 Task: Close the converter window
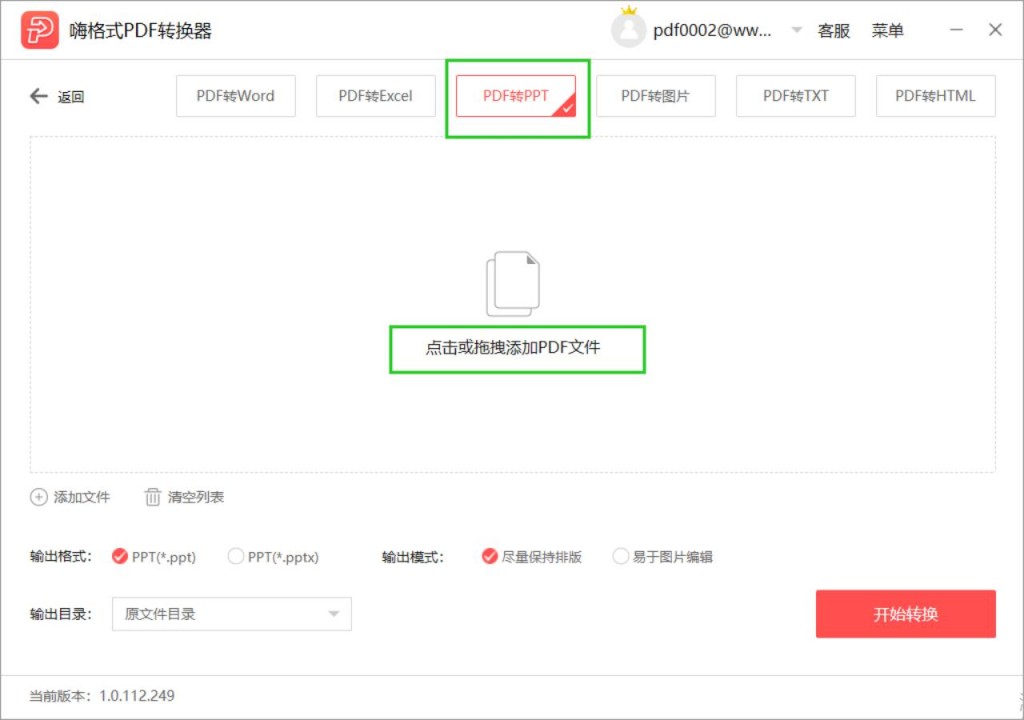coord(995,30)
